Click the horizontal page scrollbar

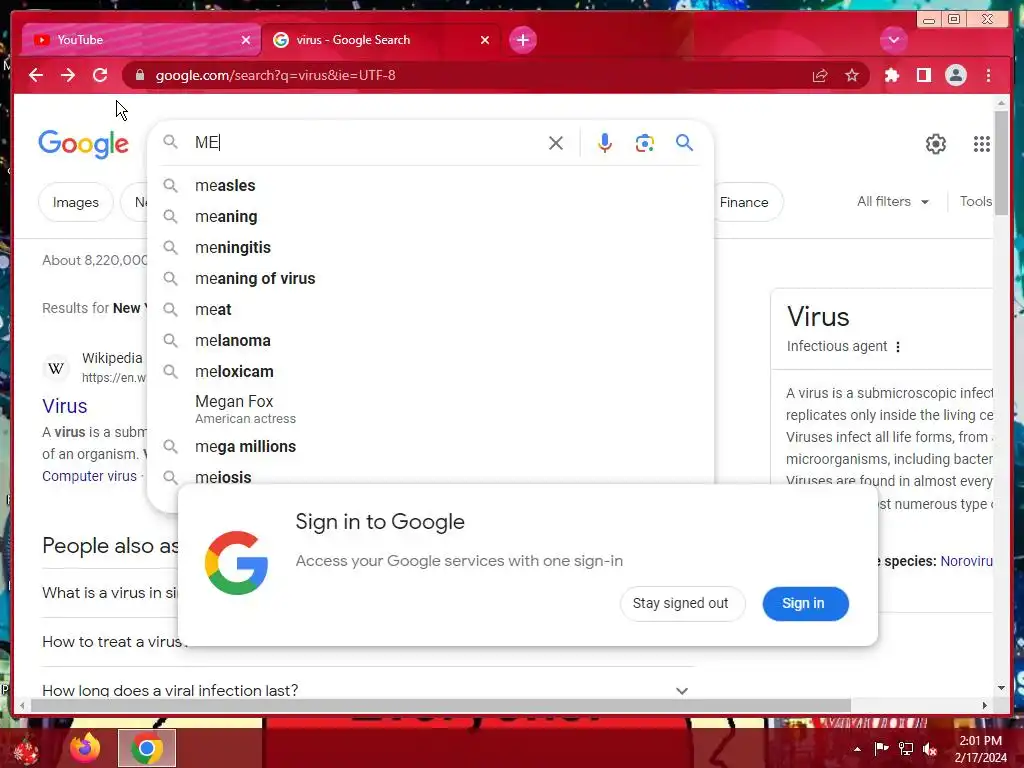pos(441,705)
